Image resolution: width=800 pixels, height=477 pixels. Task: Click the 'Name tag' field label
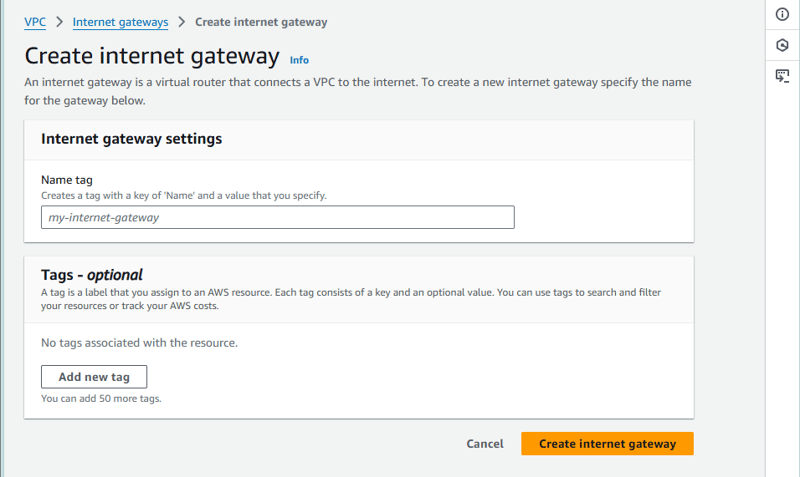click(67, 180)
